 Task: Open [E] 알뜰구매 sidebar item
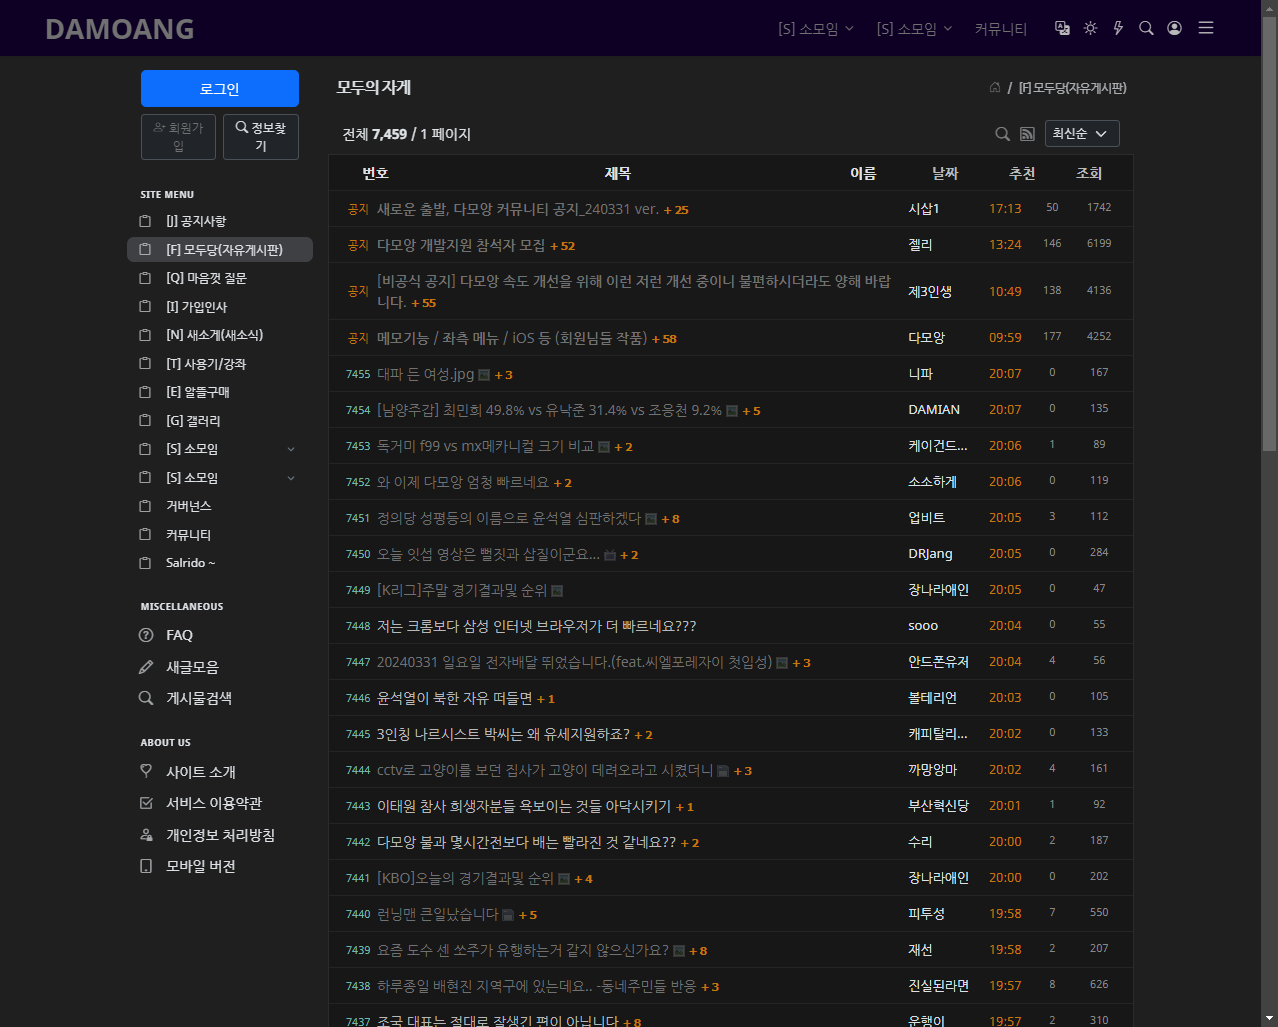click(x=198, y=392)
